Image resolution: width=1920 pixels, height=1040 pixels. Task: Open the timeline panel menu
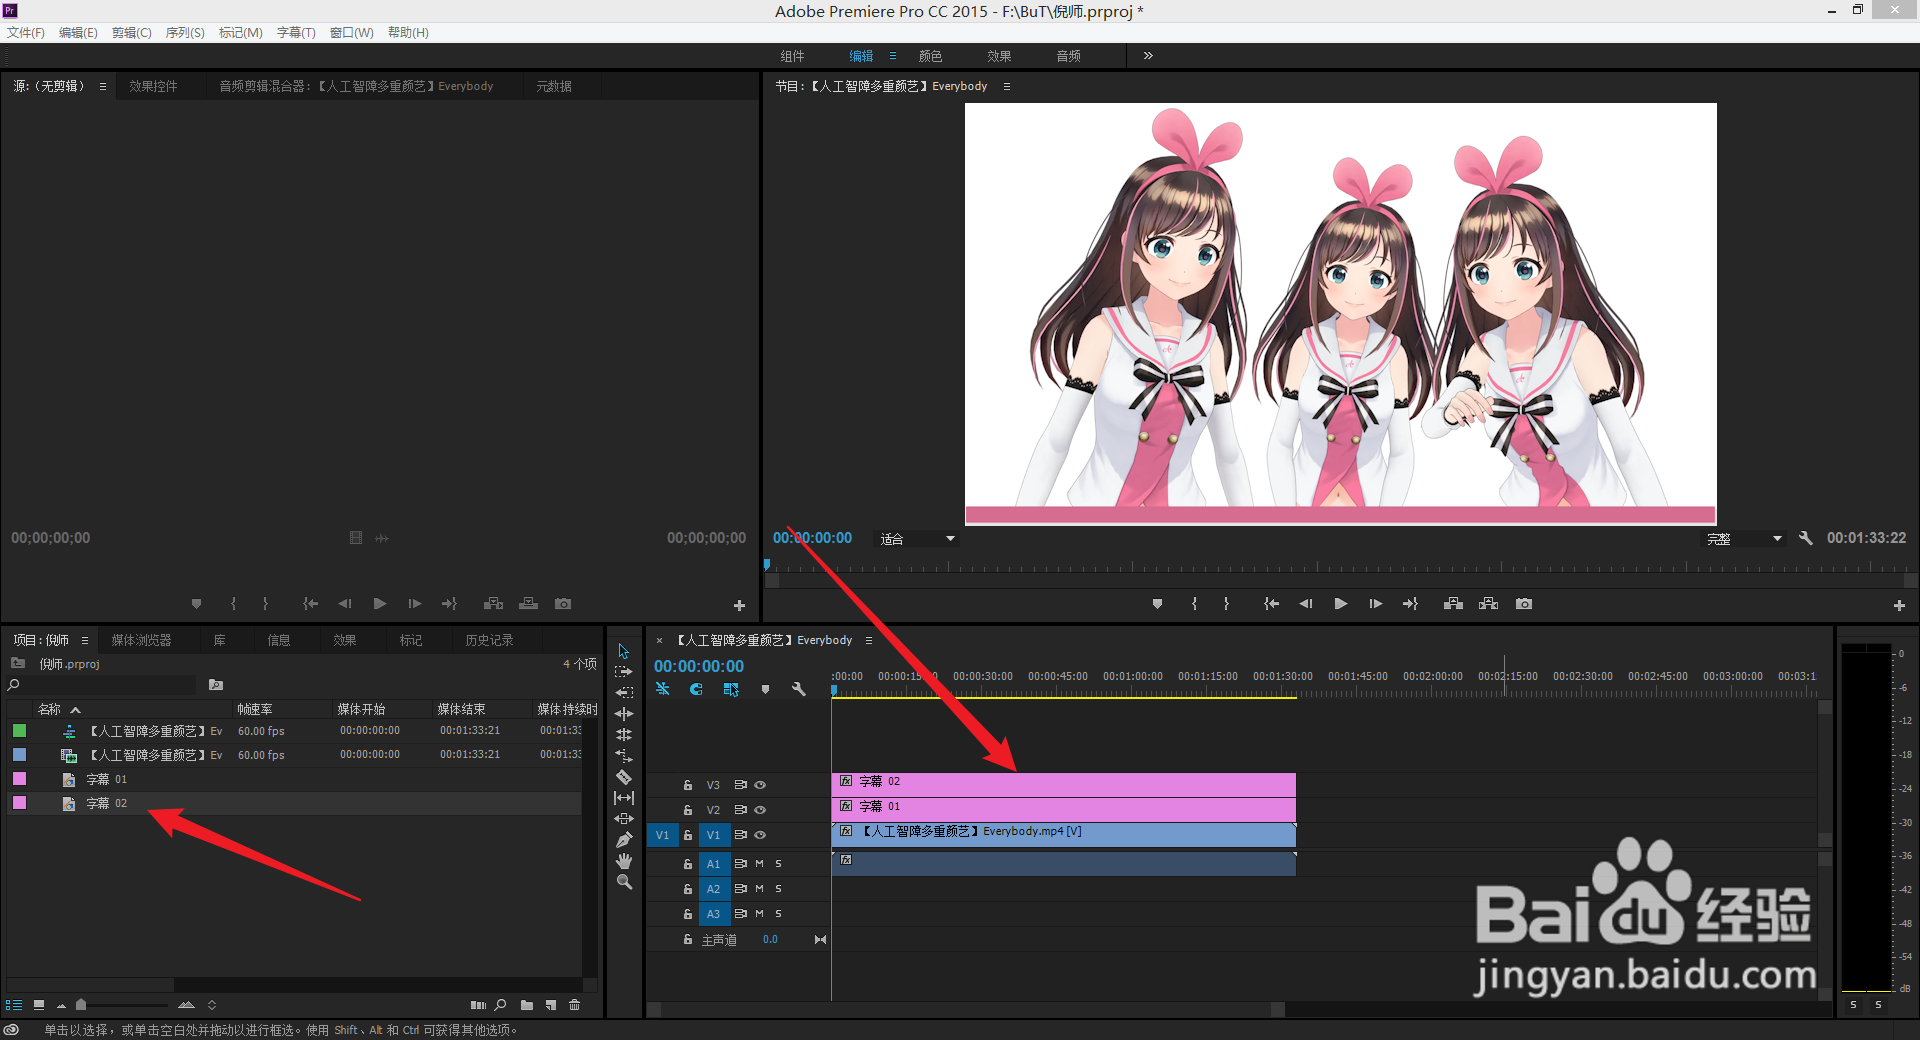click(869, 640)
